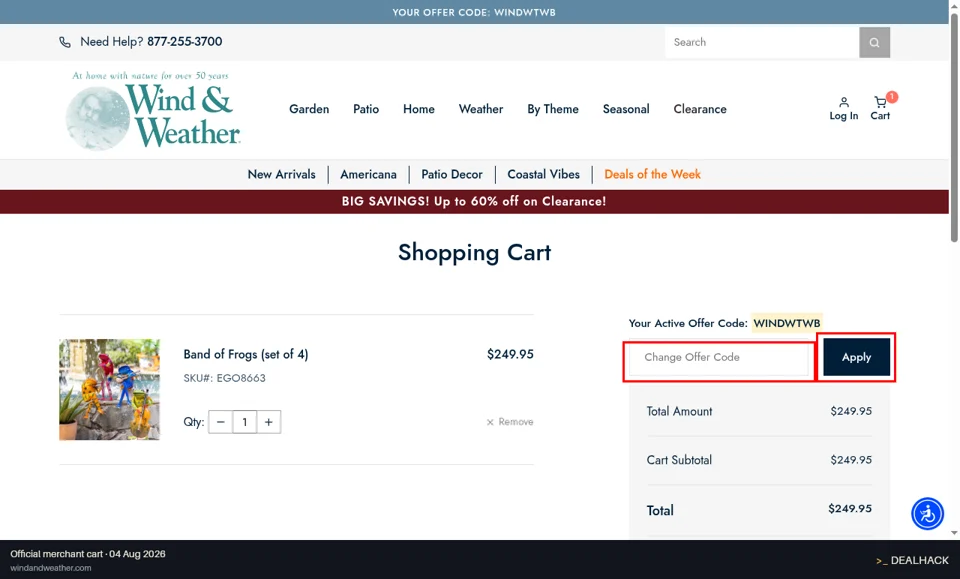The width and height of the screenshot is (960, 579).
Task: Click the Total Amount row label
Action: [679, 411]
